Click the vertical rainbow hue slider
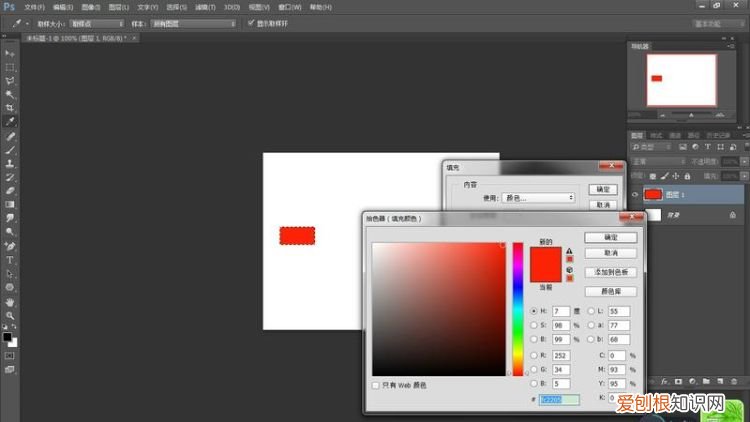Image resolution: width=750 pixels, height=422 pixels. click(518, 309)
